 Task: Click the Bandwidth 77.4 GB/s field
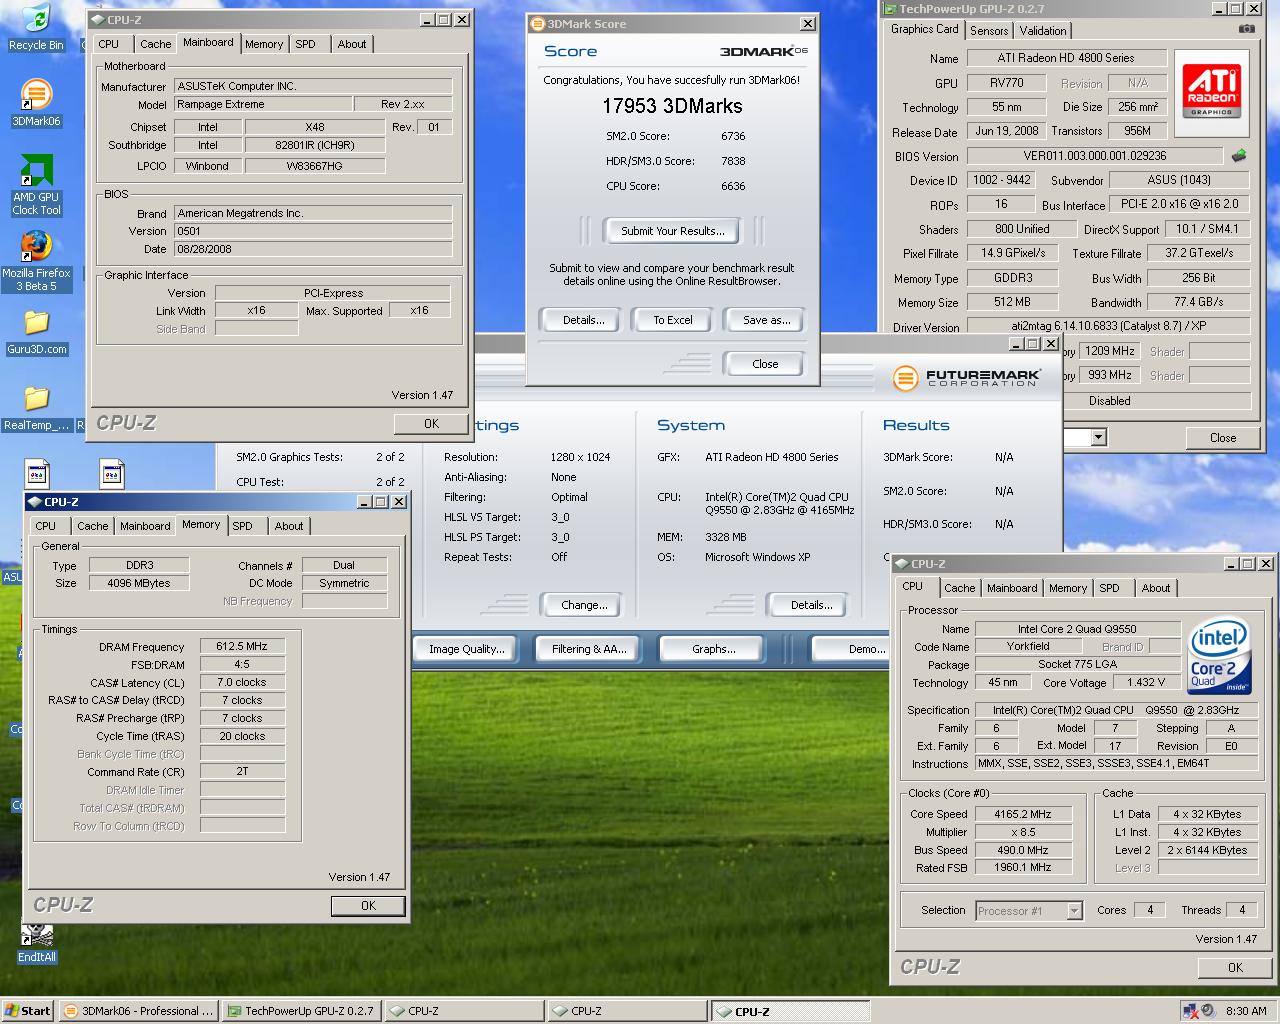1198,302
